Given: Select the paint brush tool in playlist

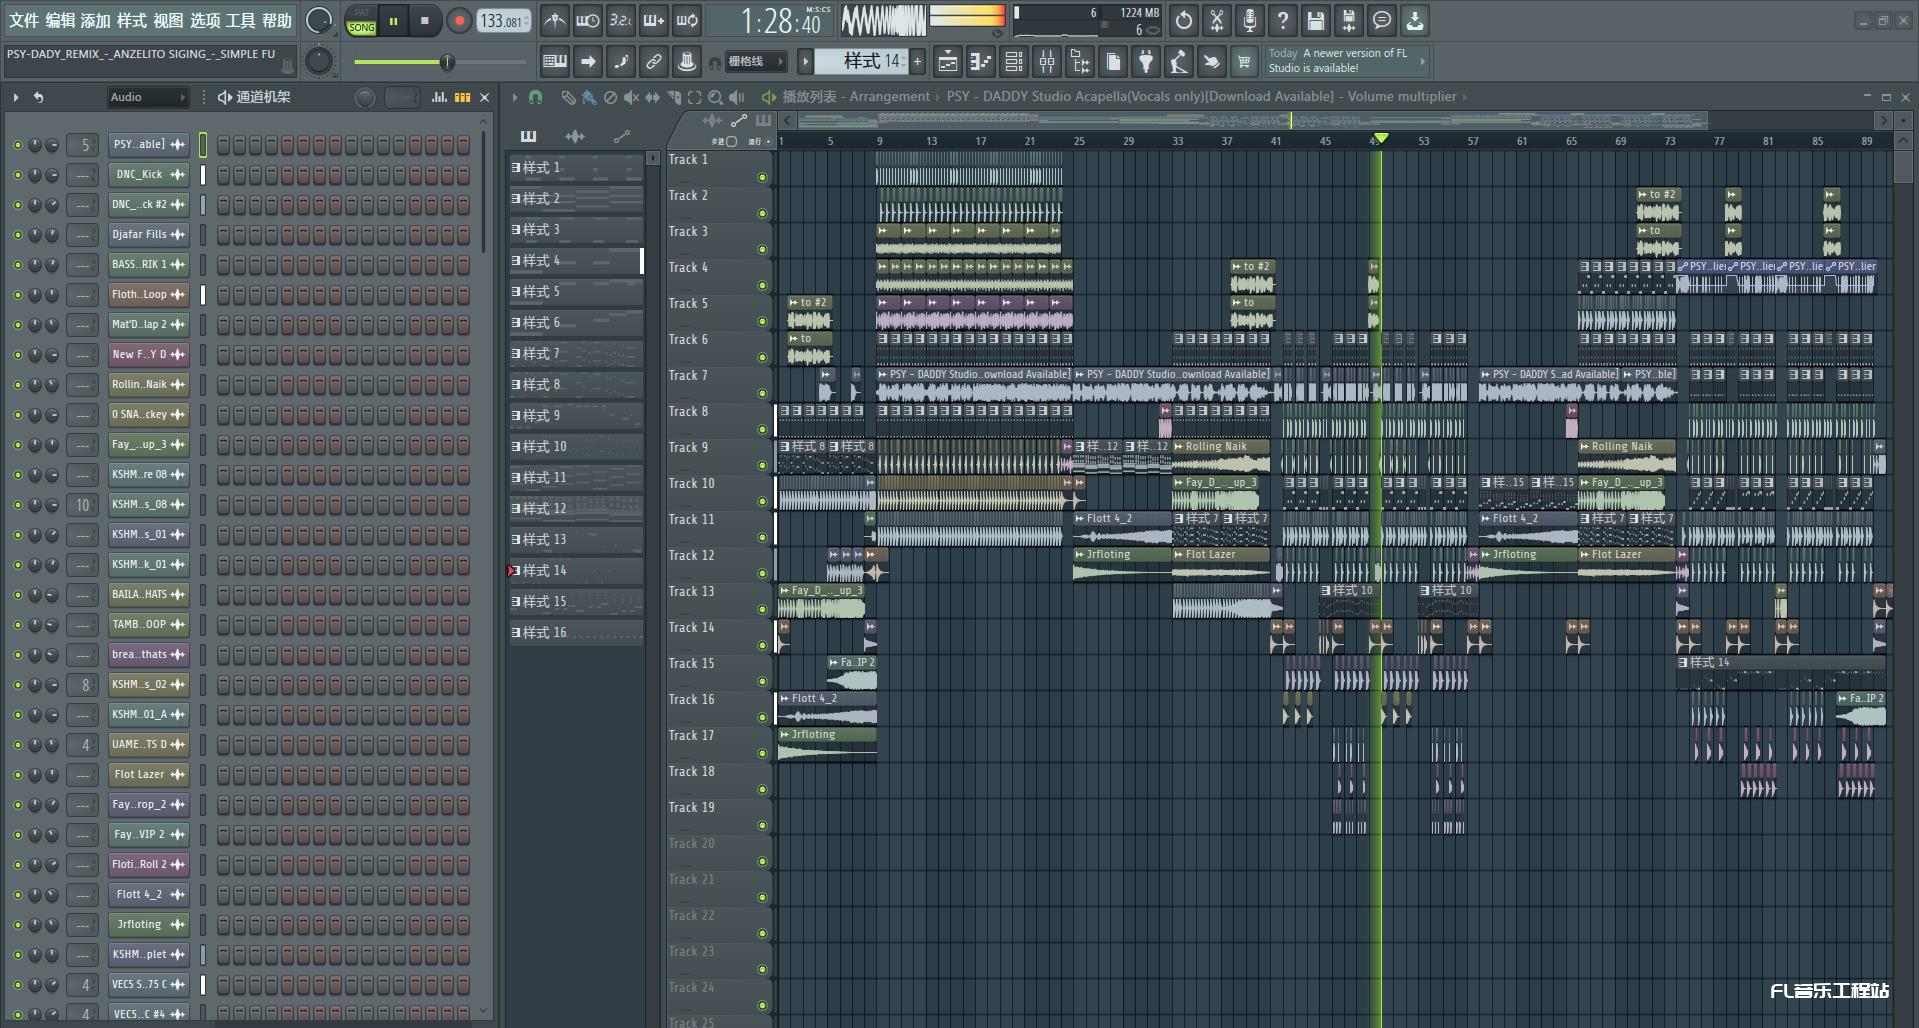Looking at the screenshot, I should 589,97.
